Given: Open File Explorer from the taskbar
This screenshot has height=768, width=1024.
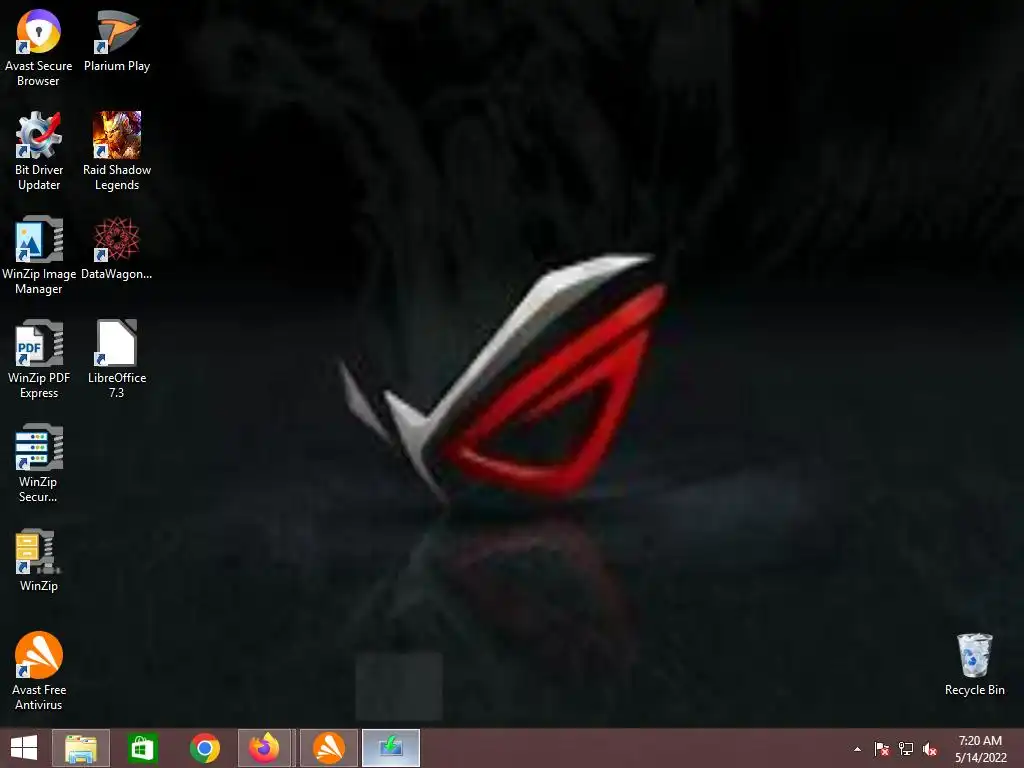Looking at the screenshot, I should pyautogui.click(x=81, y=748).
